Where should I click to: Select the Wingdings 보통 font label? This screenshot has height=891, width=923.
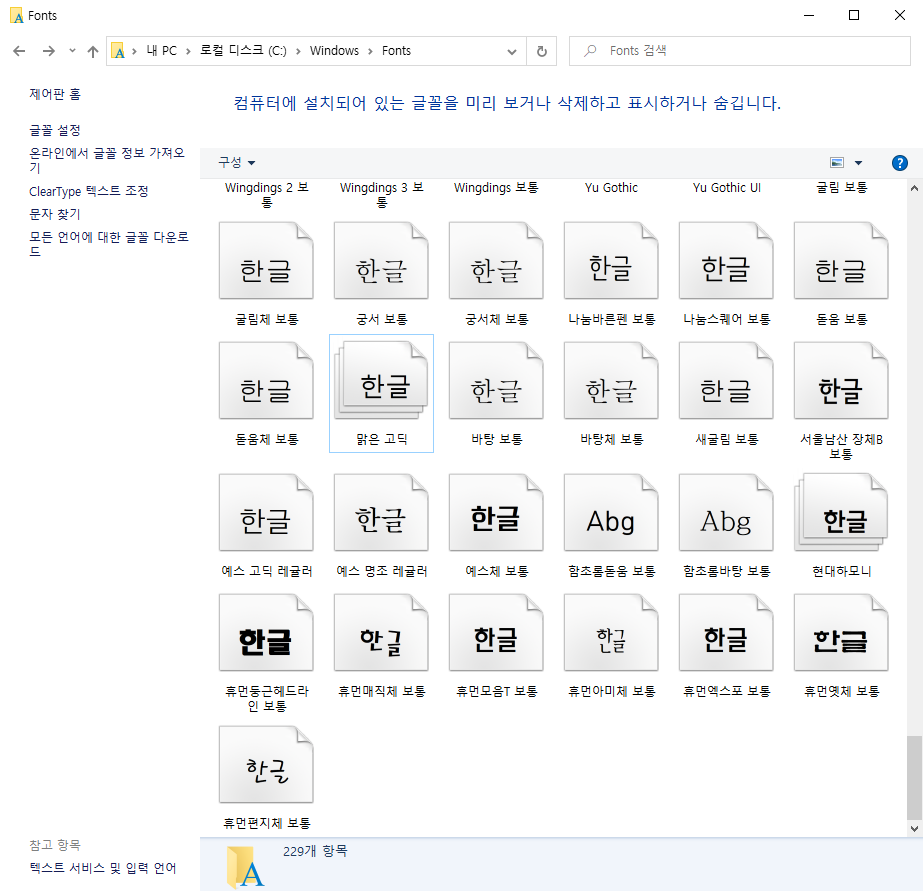[496, 188]
